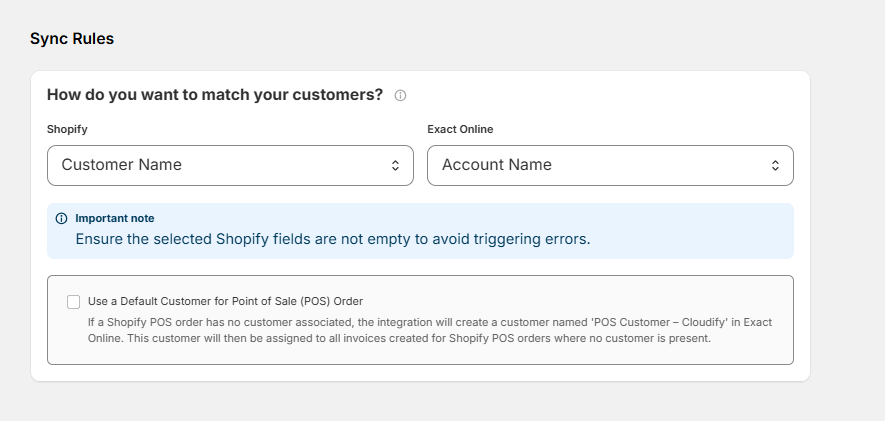
Task: Click the POS Customer – Cloudify description paragraph
Action: tap(430, 330)
